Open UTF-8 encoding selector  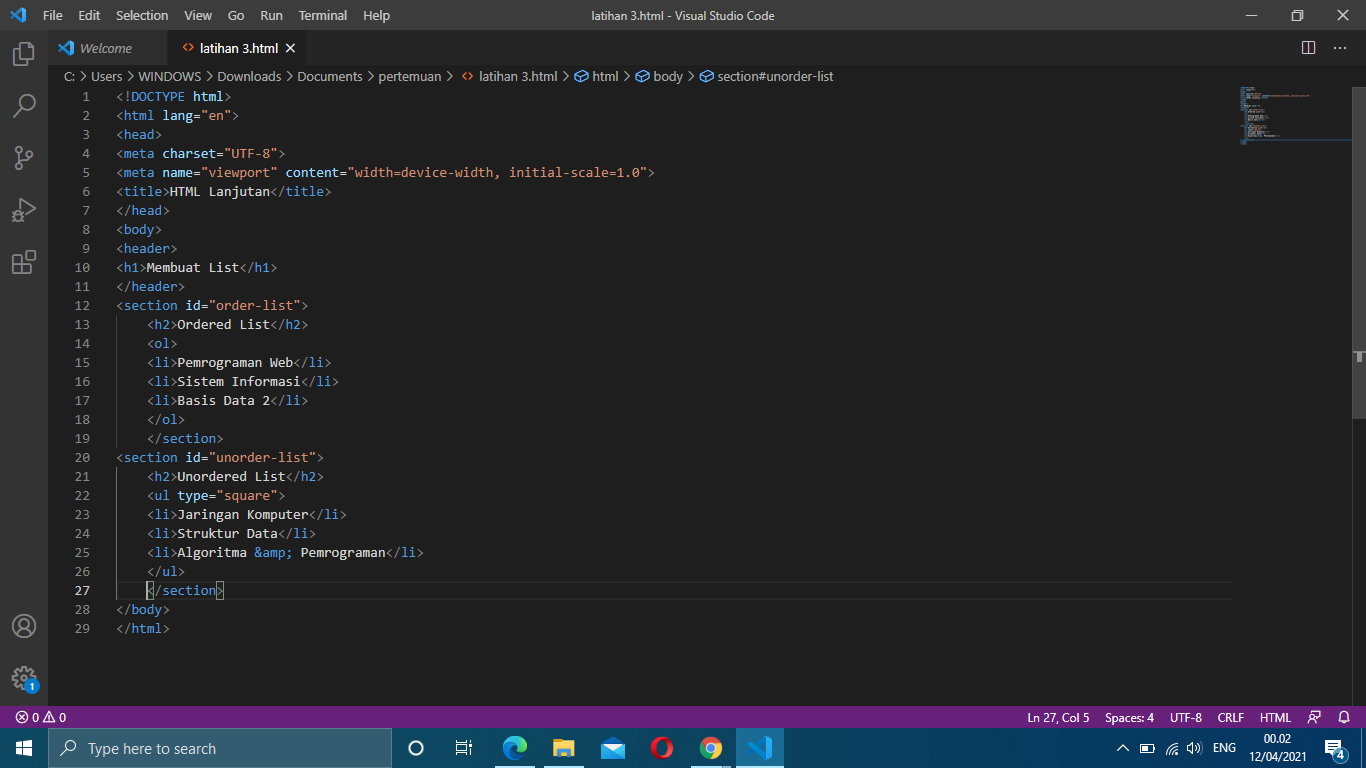tap(1185, 717)
